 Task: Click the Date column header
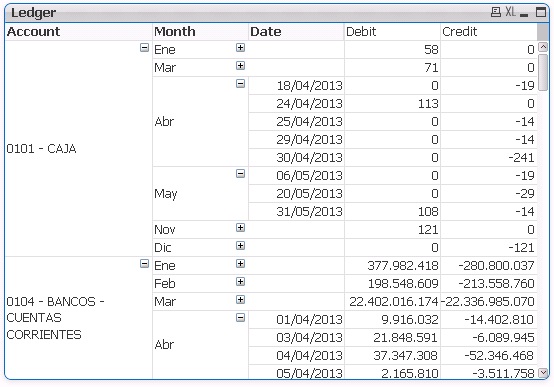(296, 31)
